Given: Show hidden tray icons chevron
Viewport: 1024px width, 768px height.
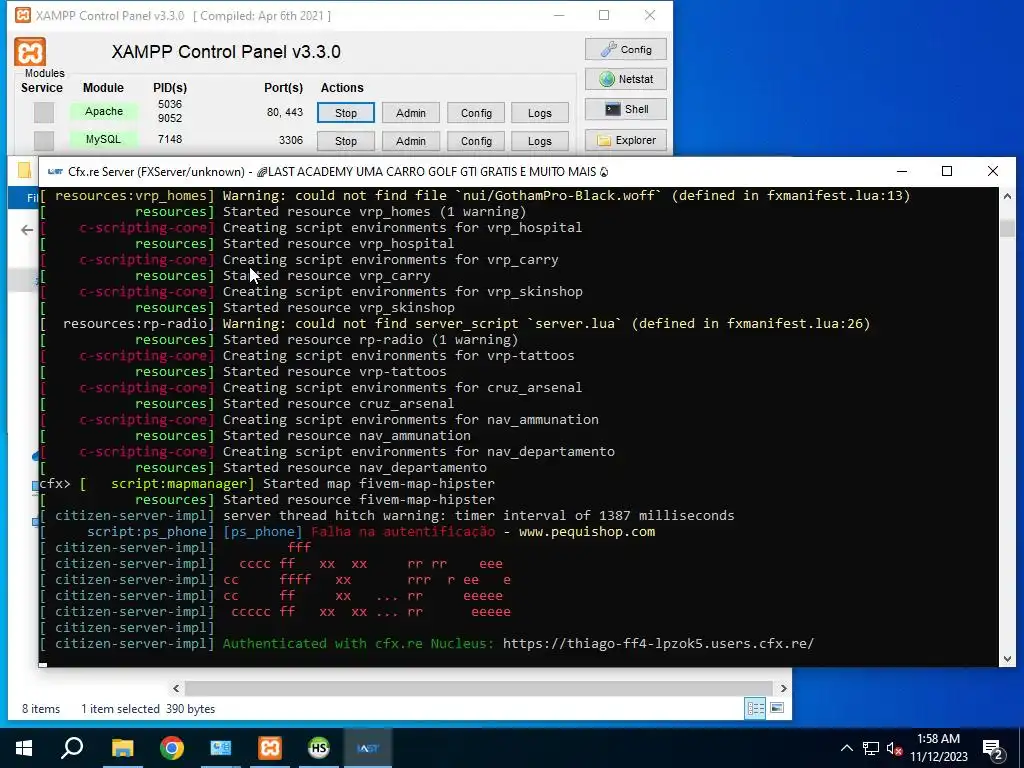Looking at the screenshot, I should tap(846, 748).
